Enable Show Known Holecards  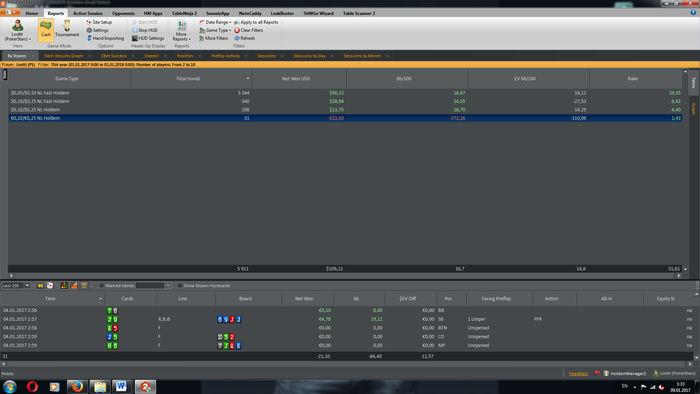[180, 286]
